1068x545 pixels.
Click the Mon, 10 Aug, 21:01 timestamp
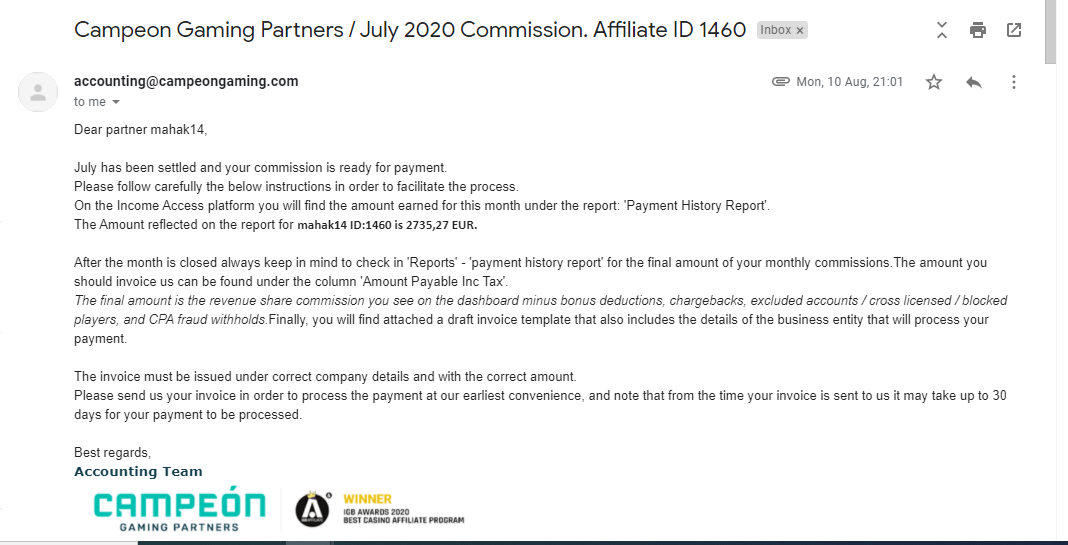849,82
